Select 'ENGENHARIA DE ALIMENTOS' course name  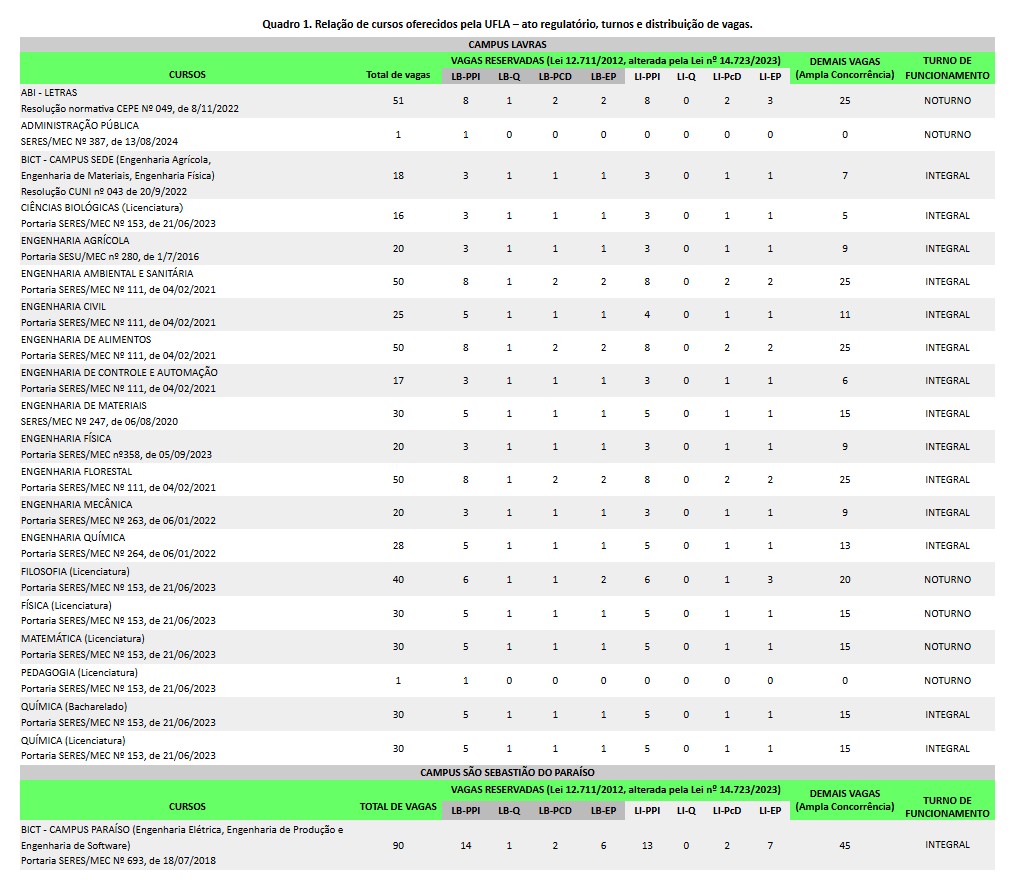(86, 340)
